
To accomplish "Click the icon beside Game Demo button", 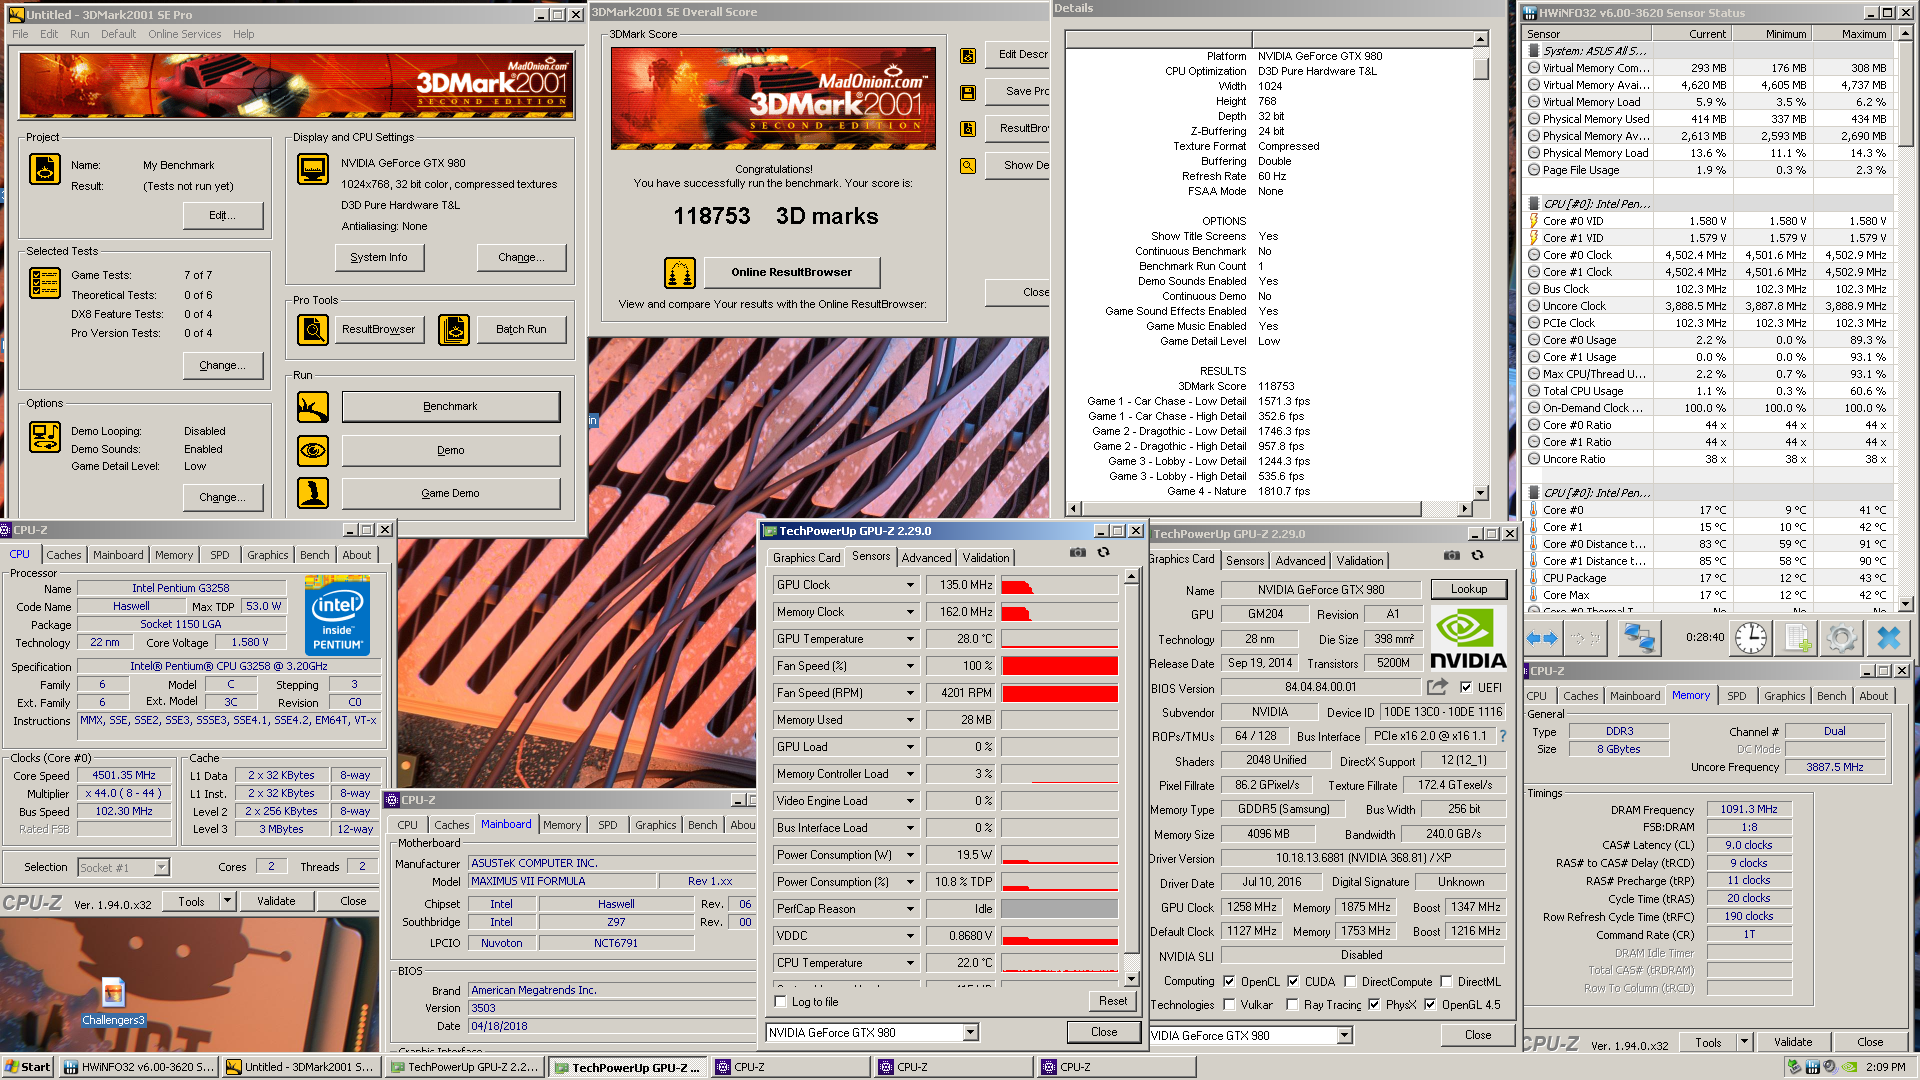I will [x=313, y=493].
